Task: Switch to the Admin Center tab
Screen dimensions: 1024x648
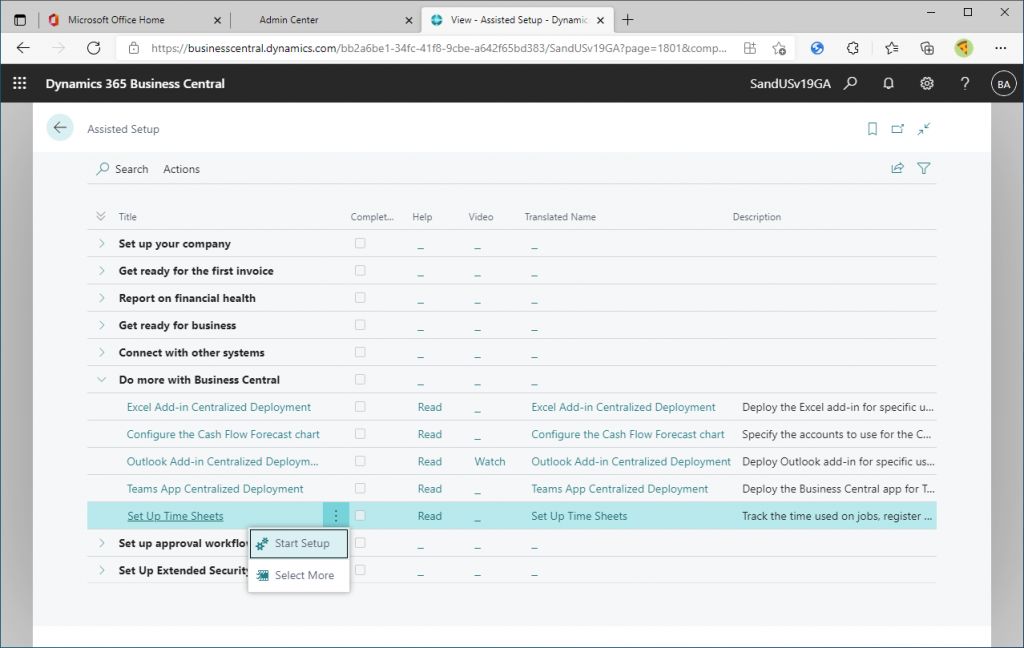Action: click(325, 20)
